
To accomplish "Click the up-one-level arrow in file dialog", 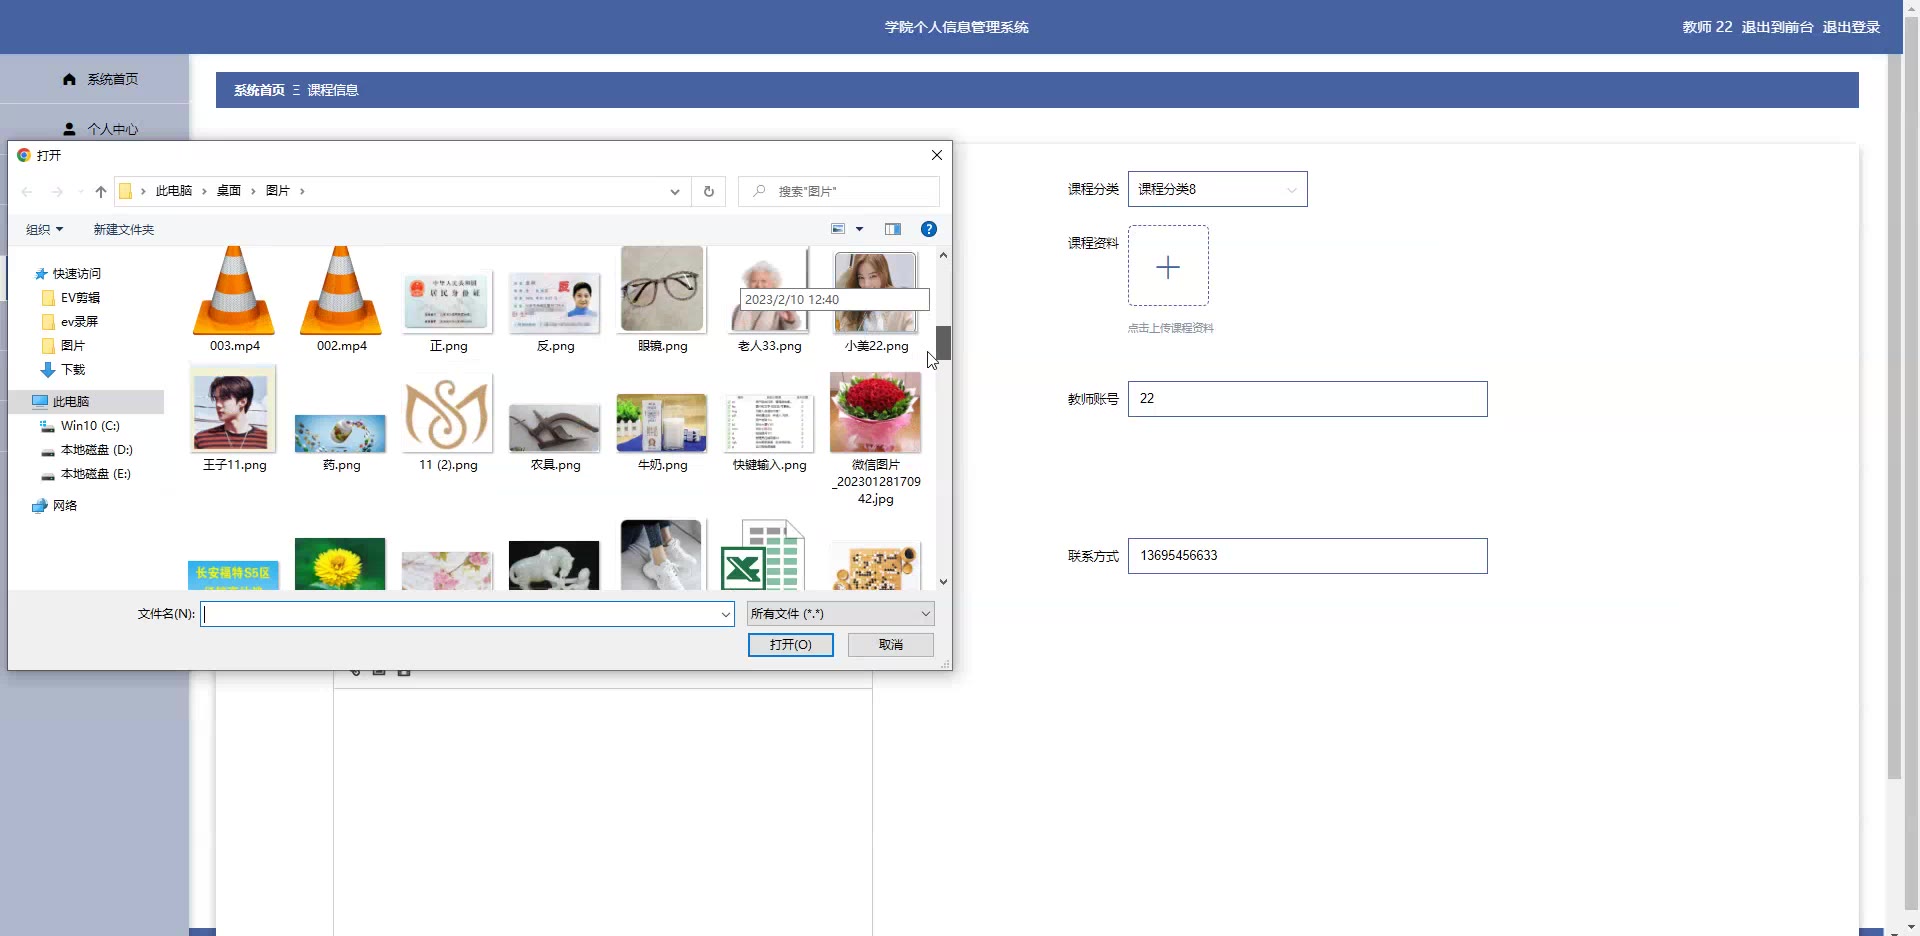I will [x=101, y=191].
